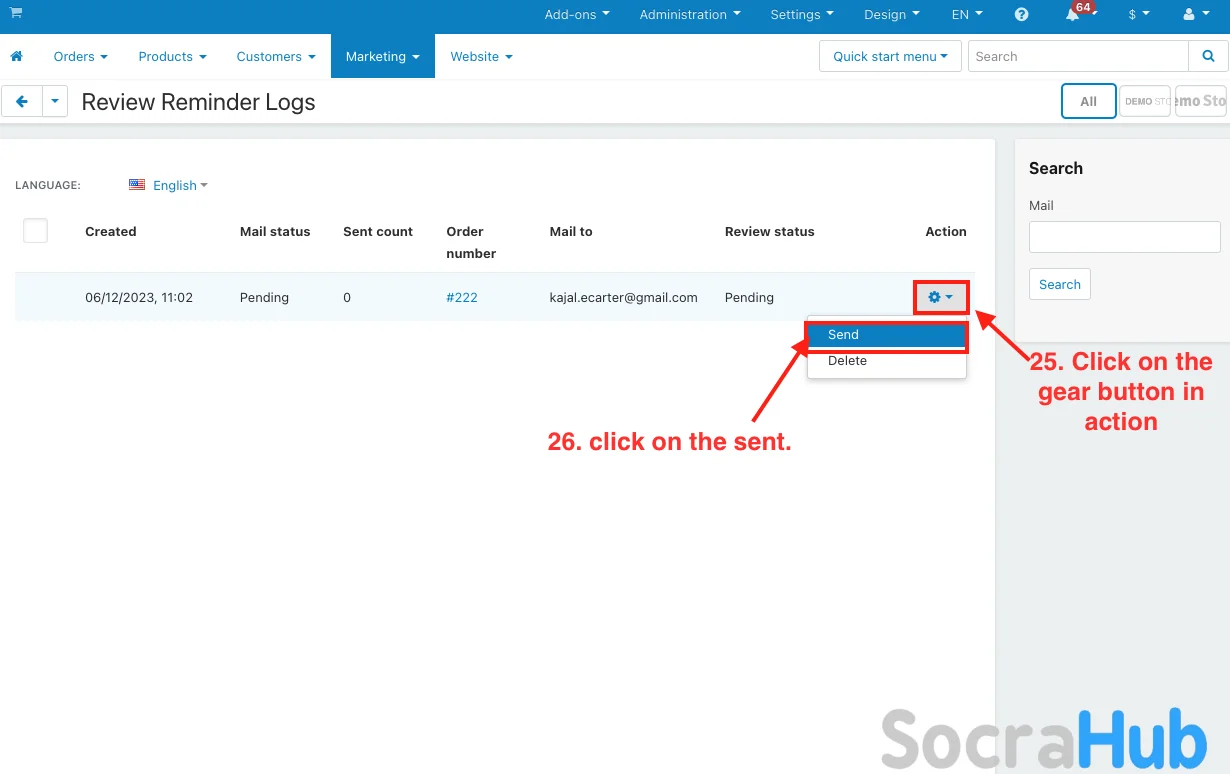The width and height of the screenshot is (1230, 774).
Task: Choose Delete from the action menu
Action: click(887, 361)
